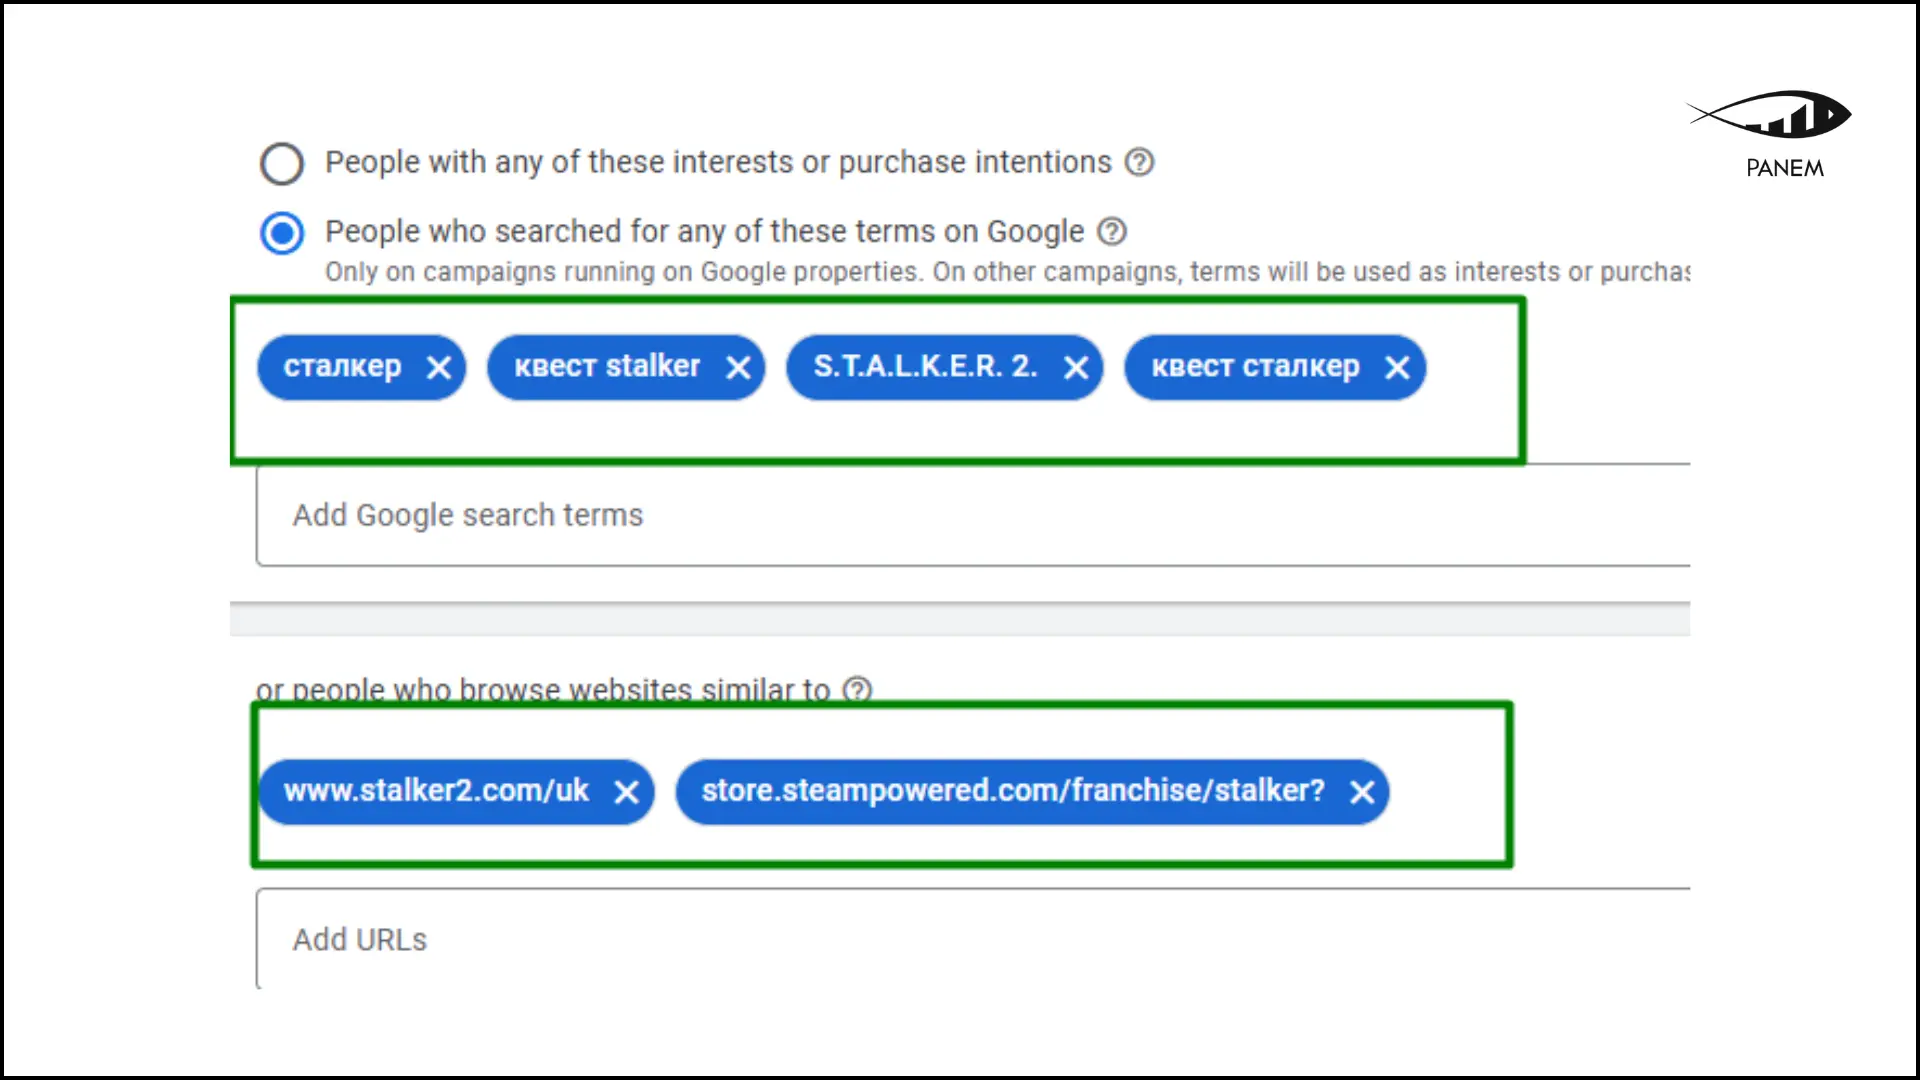1920x1080 pixels.
Task: Click the квест сталкер chip label
Action: pos(1255,367)
